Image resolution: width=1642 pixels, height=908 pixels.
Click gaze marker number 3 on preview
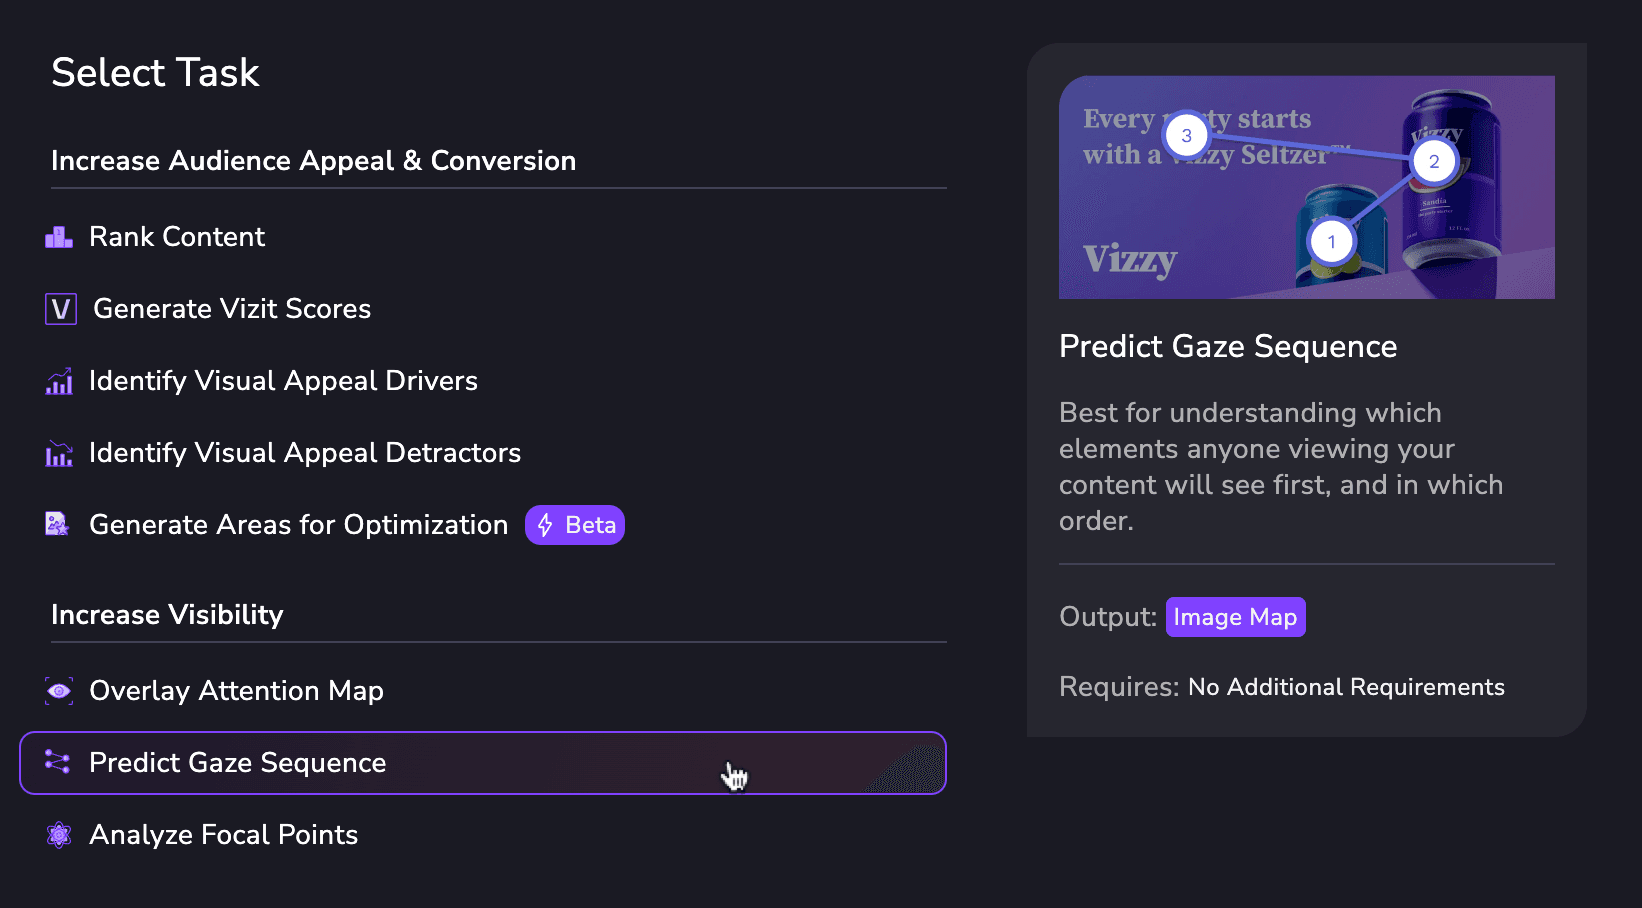(x=1186, y=136)
